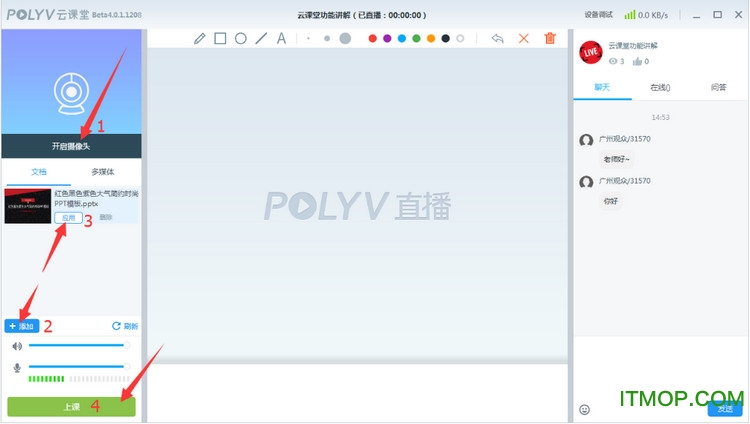750x424 pixels.
Task: Switch to the 多媒体 tab
Action: 102,172
